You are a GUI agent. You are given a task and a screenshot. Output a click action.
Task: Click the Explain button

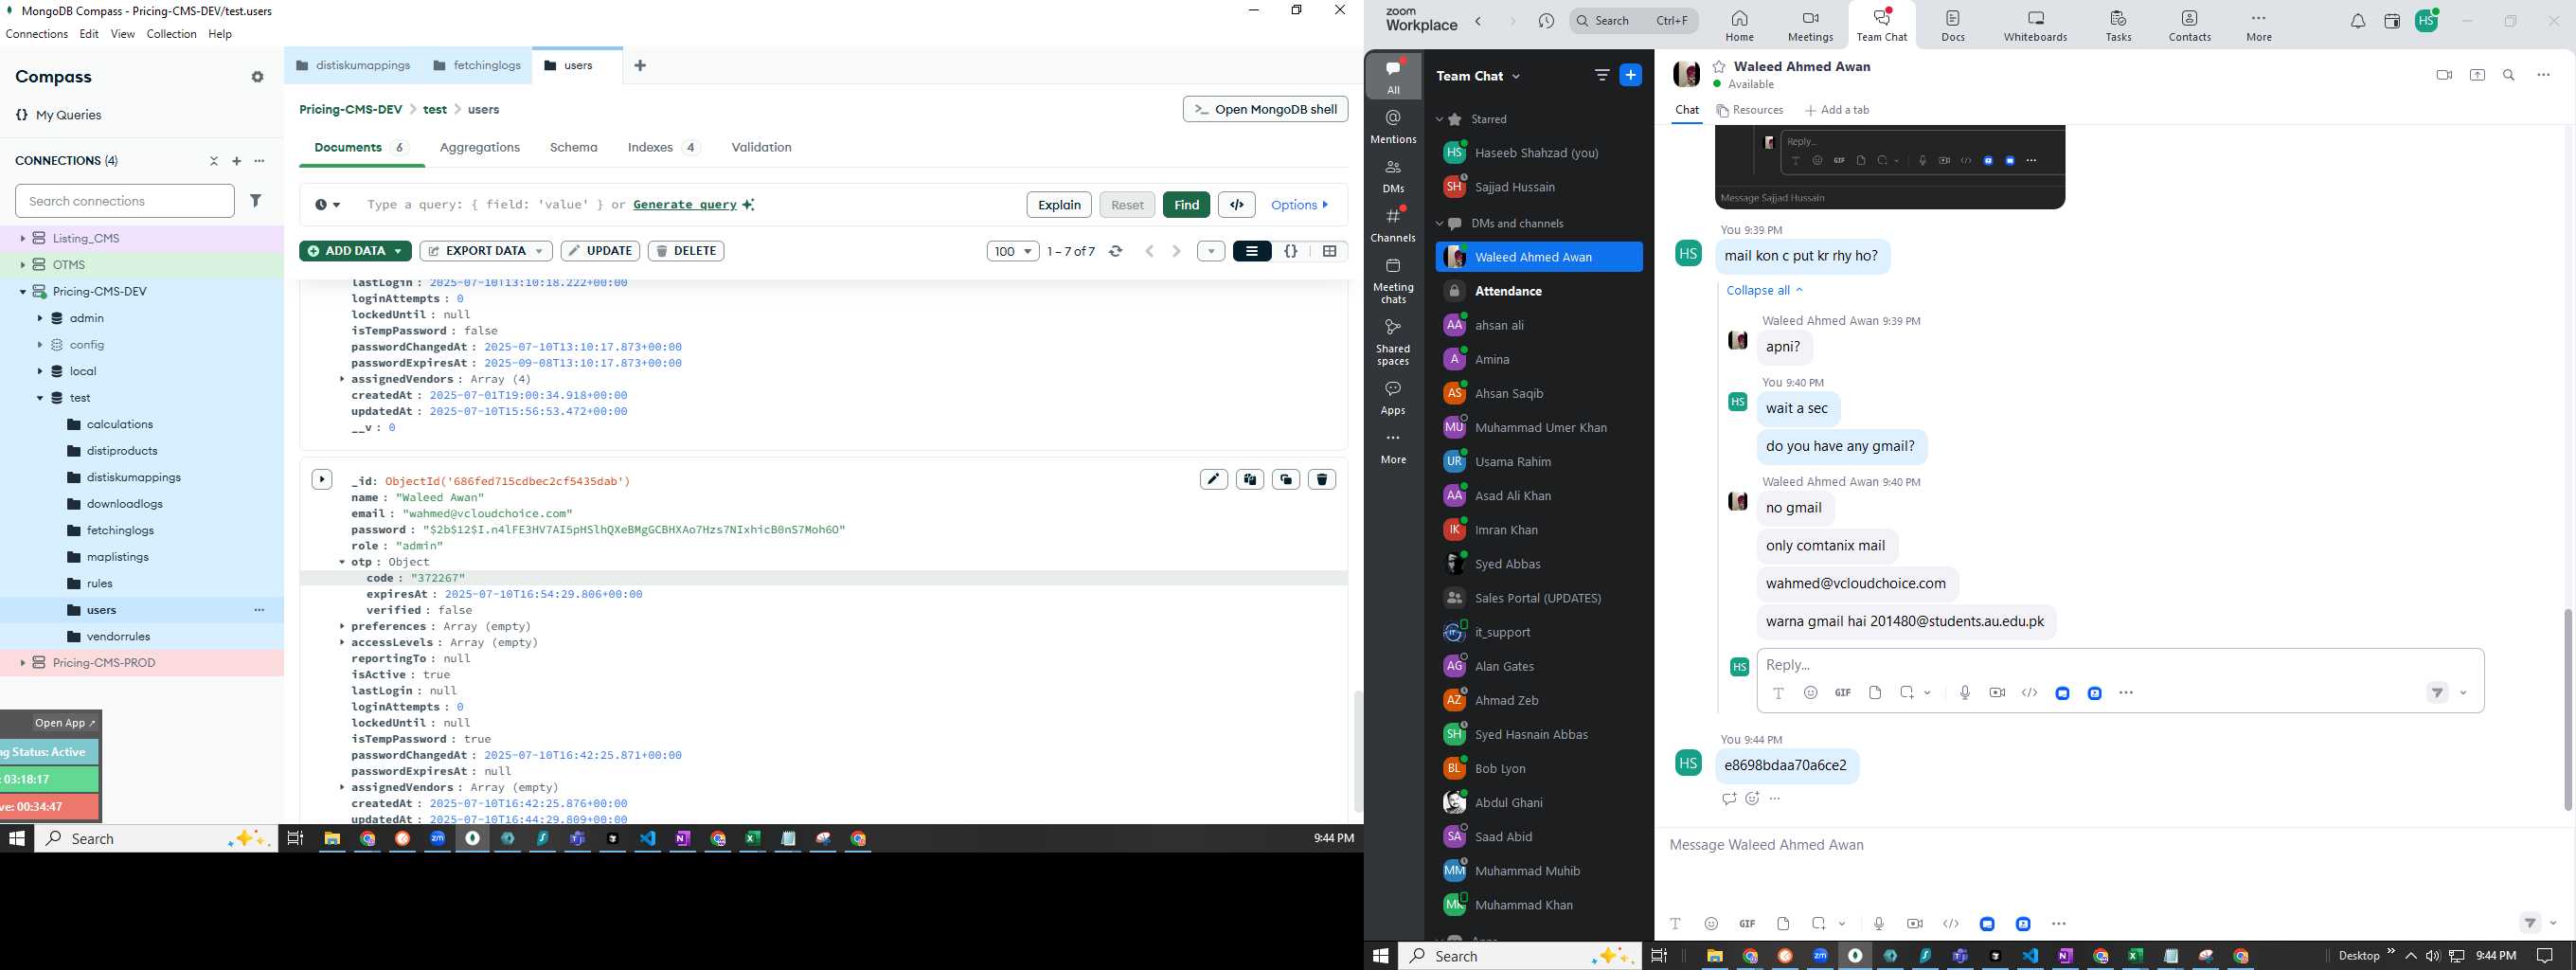point(1059,205)
